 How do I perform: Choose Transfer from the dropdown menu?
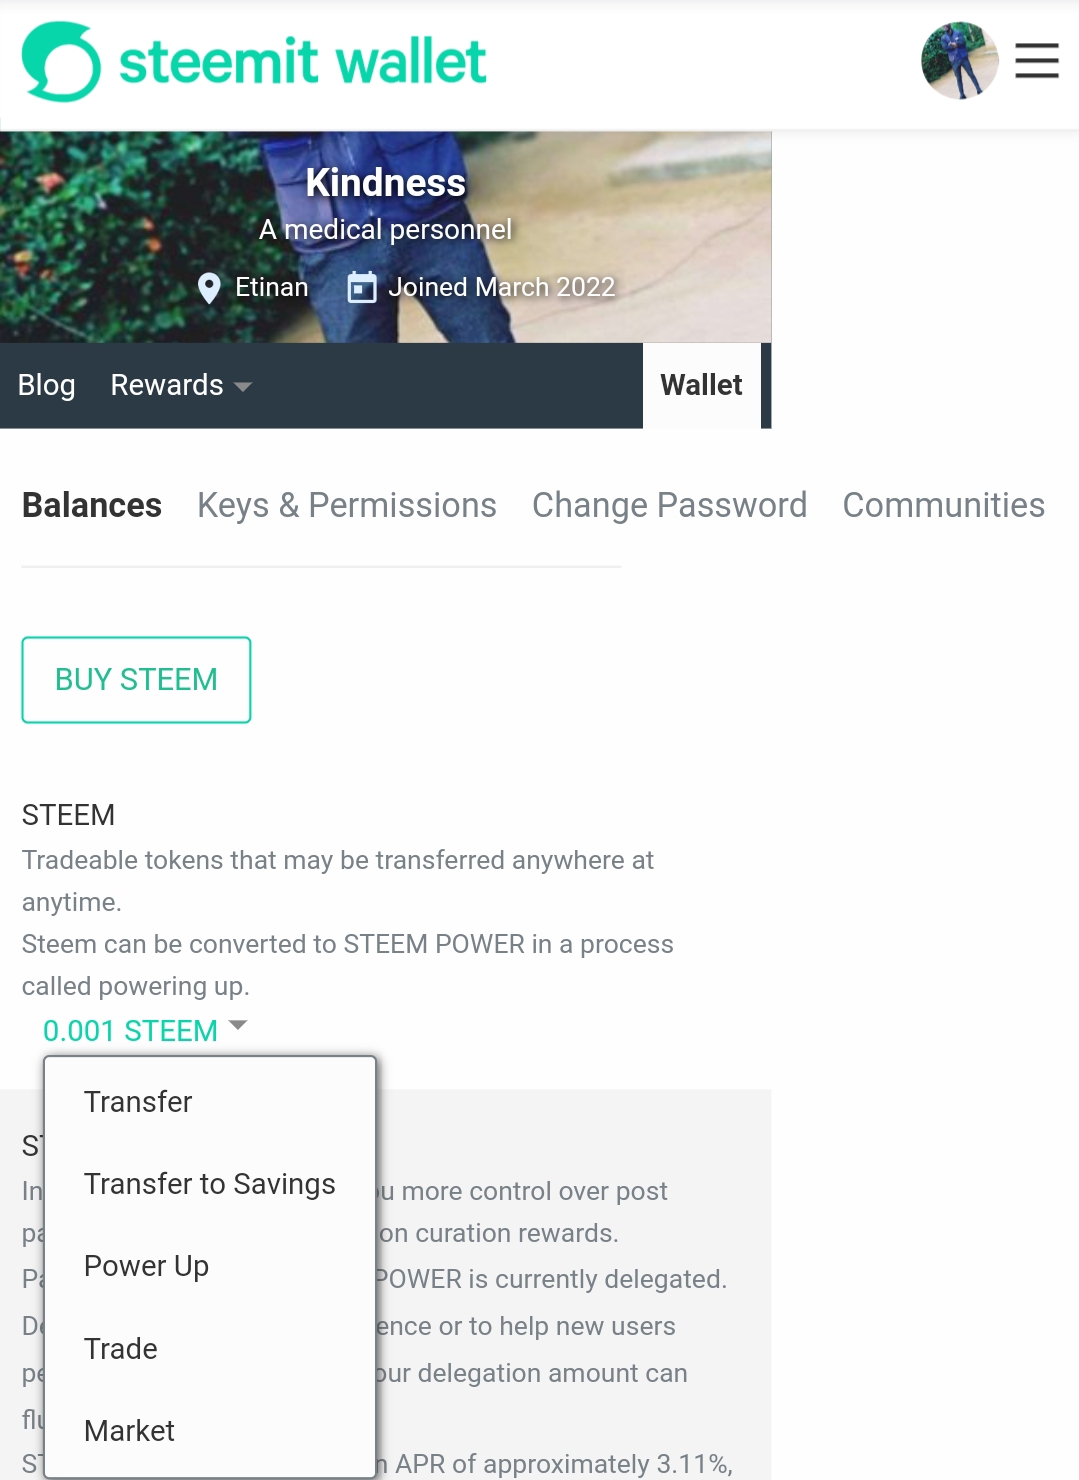(x=138, y=1102)
